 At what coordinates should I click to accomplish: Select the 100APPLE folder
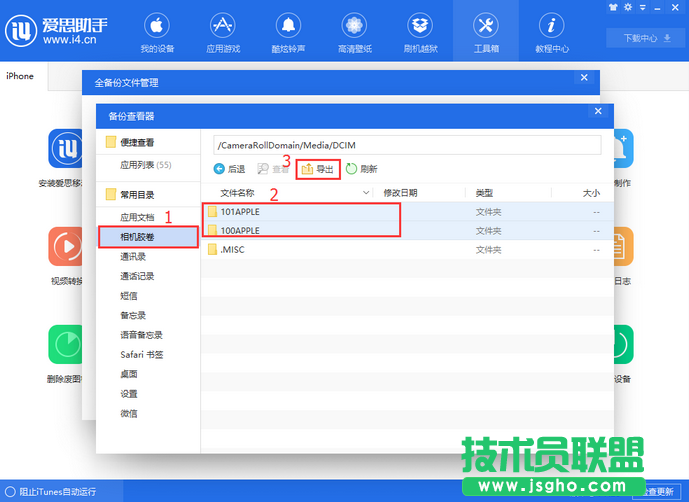[x=407, y=231]
